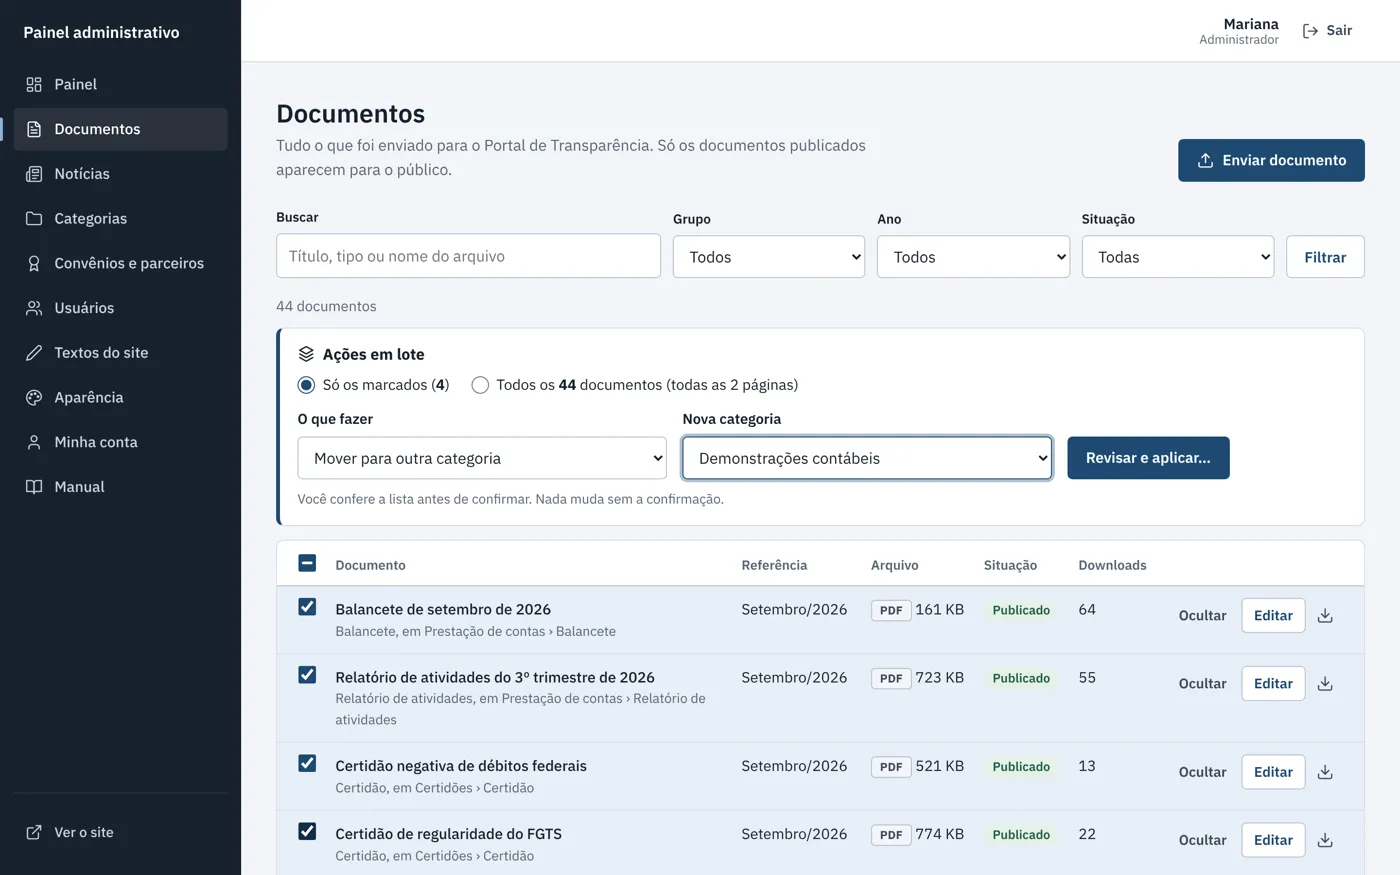Download Certidão de regularidade do FGTS file

pyautogui.click(x=1325, y=840)
